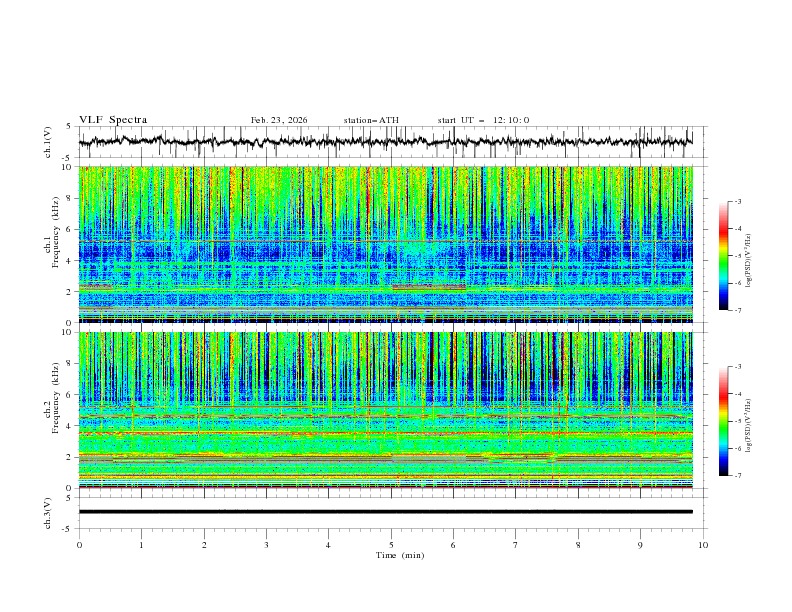Screen dimensions: 792x612
Task: Click the "-5" tick on ch.1(V) axis
Action: pos(68,158)
